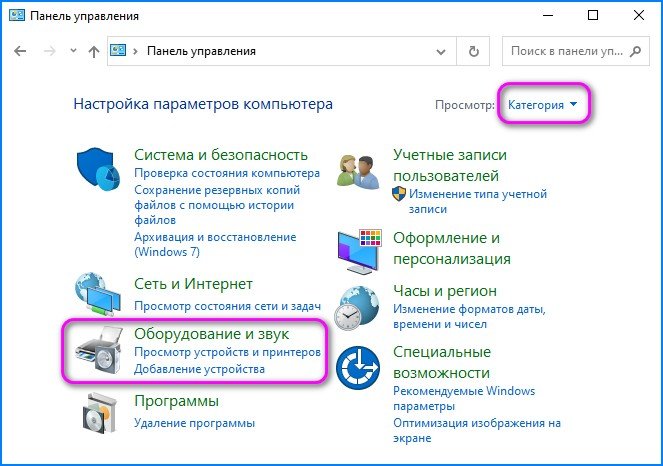Open Оборудование и звук category
Screen dimensions: 663x466
[211, 334]
